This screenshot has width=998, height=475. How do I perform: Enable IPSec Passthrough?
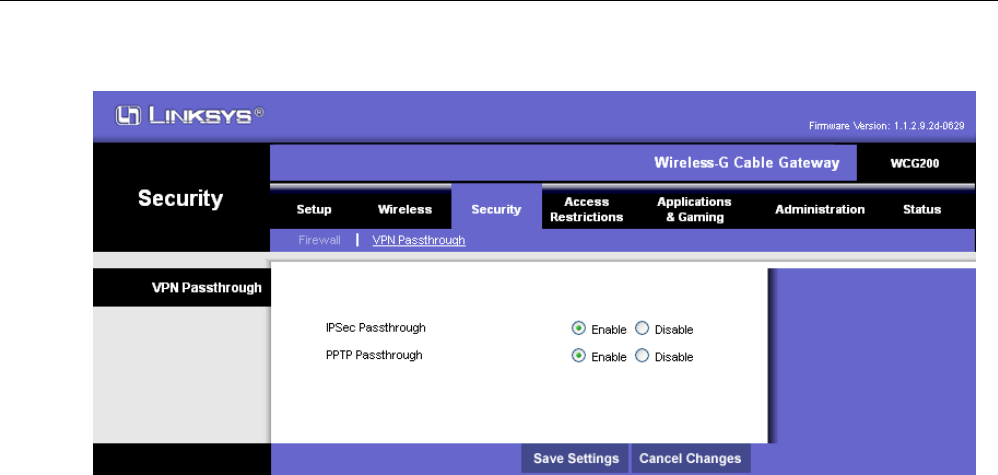pyautogui.click(x=578, y=329)
